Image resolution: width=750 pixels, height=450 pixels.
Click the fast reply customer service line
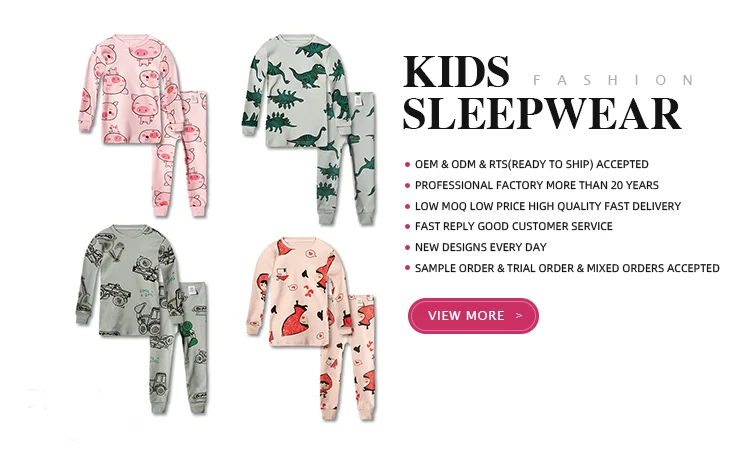pos(514,226)
